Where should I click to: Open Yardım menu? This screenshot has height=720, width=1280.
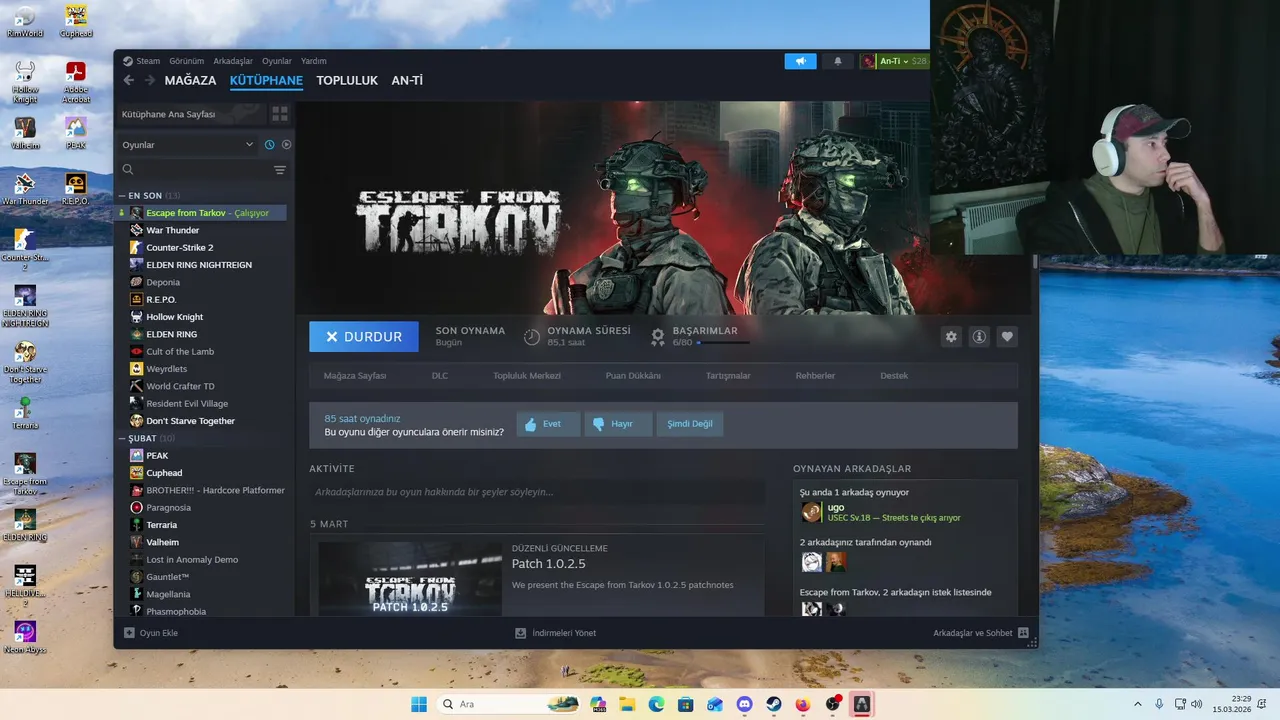314,61
